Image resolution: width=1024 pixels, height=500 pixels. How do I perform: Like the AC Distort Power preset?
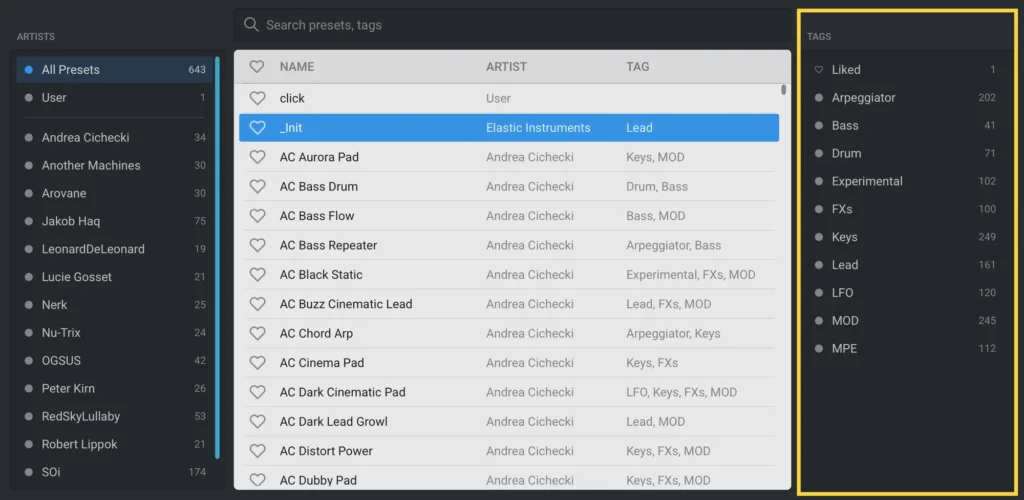pos(258,451)
